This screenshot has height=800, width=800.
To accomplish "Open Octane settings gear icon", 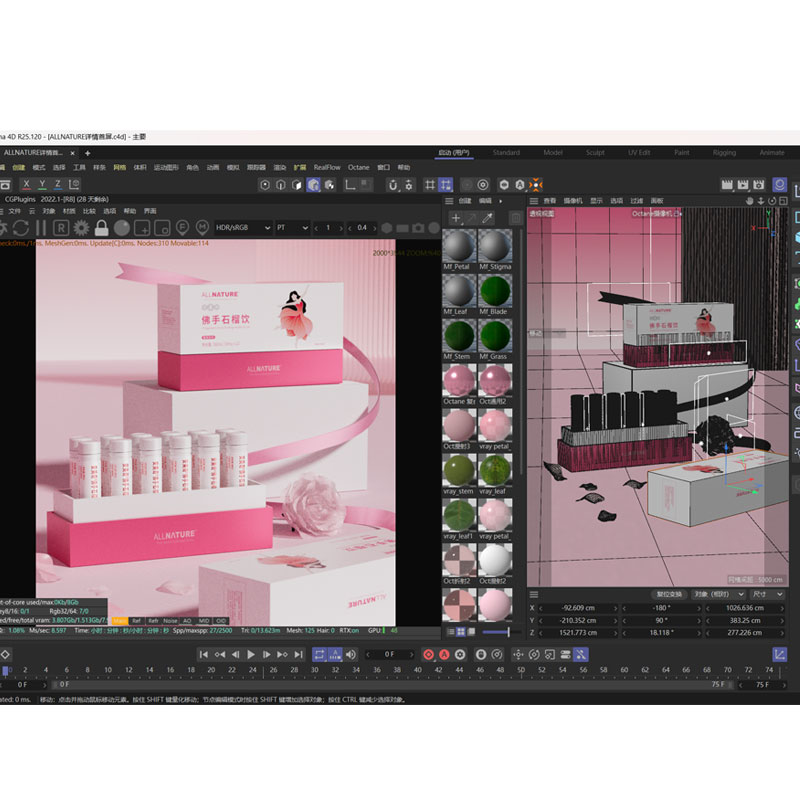I will pos(81,228).
